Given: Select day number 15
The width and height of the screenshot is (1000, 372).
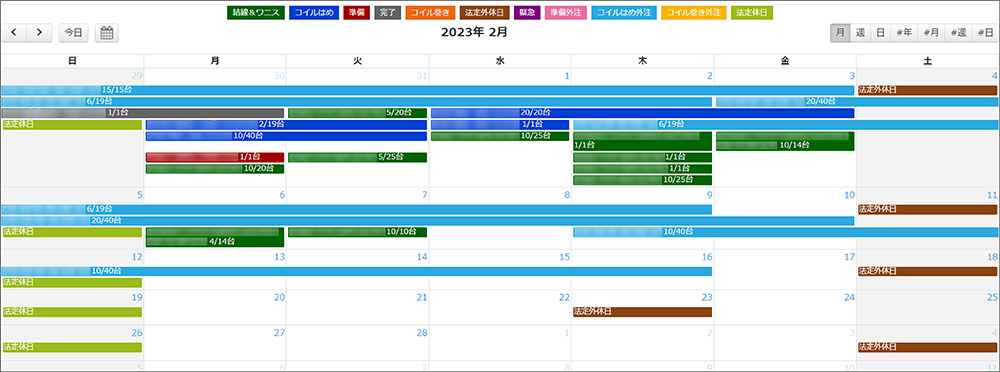Looking at the screenshot, I should tap(564, 257).
